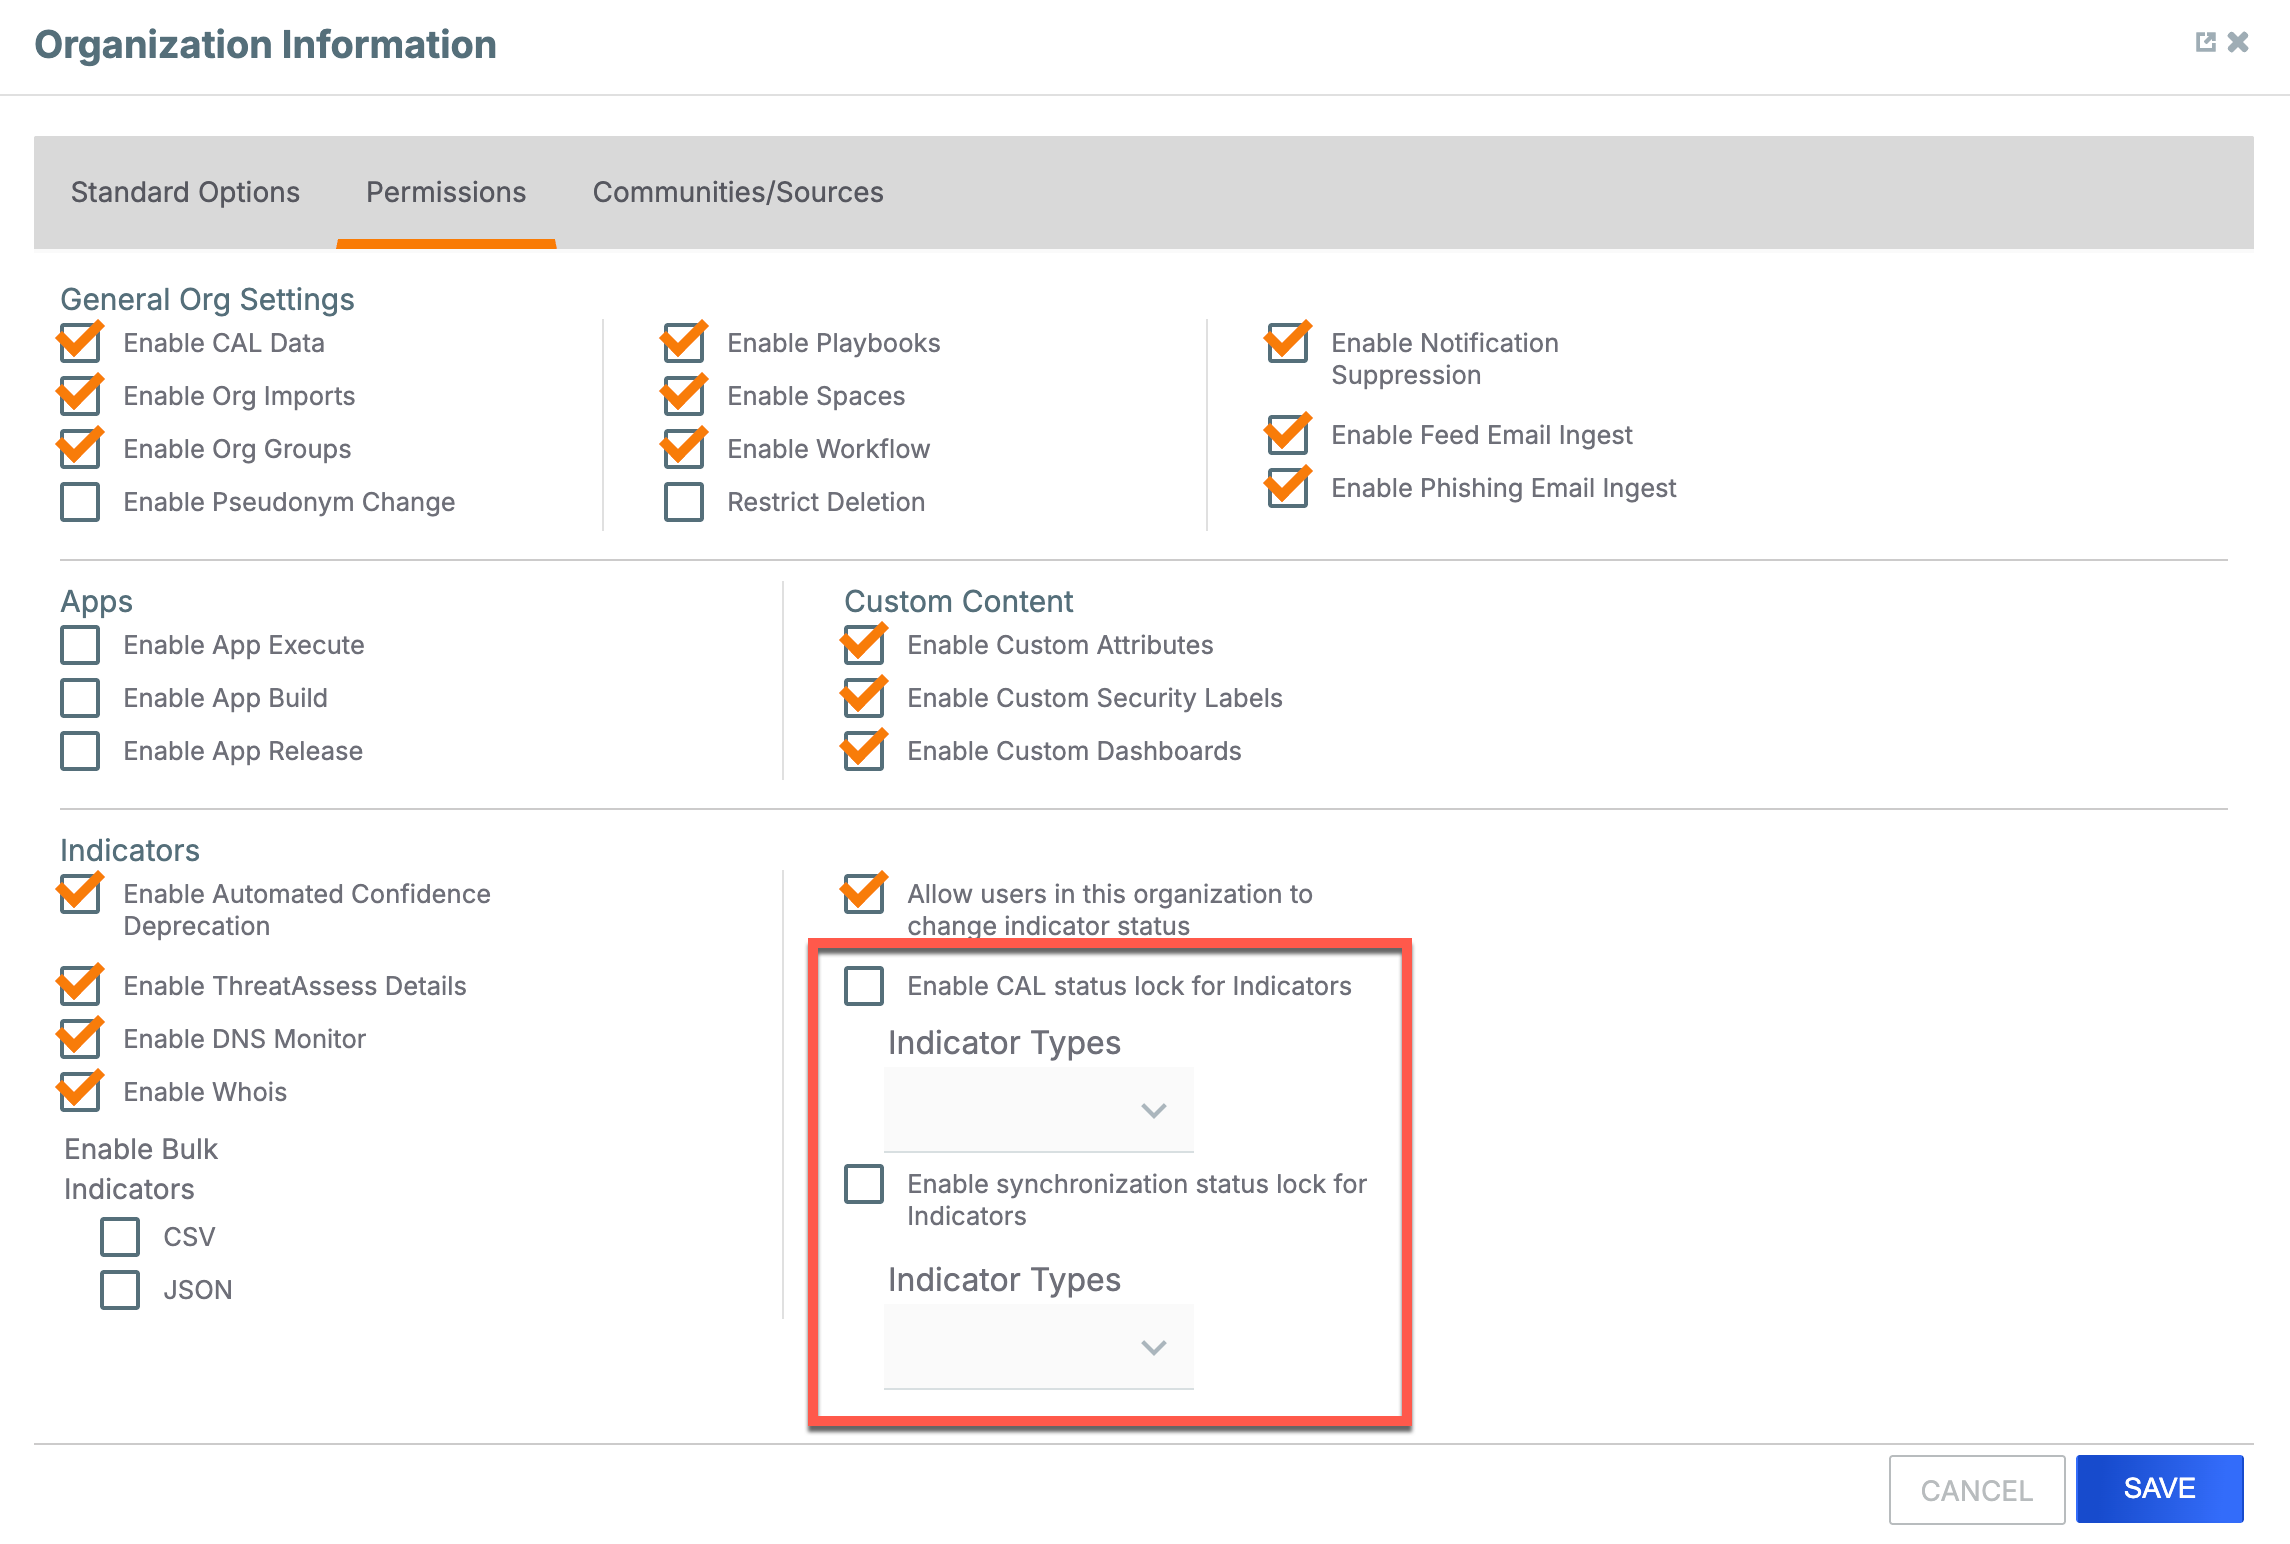
Task: Check the JSON bulk indicators option
Action: [x=119, y=1289]
